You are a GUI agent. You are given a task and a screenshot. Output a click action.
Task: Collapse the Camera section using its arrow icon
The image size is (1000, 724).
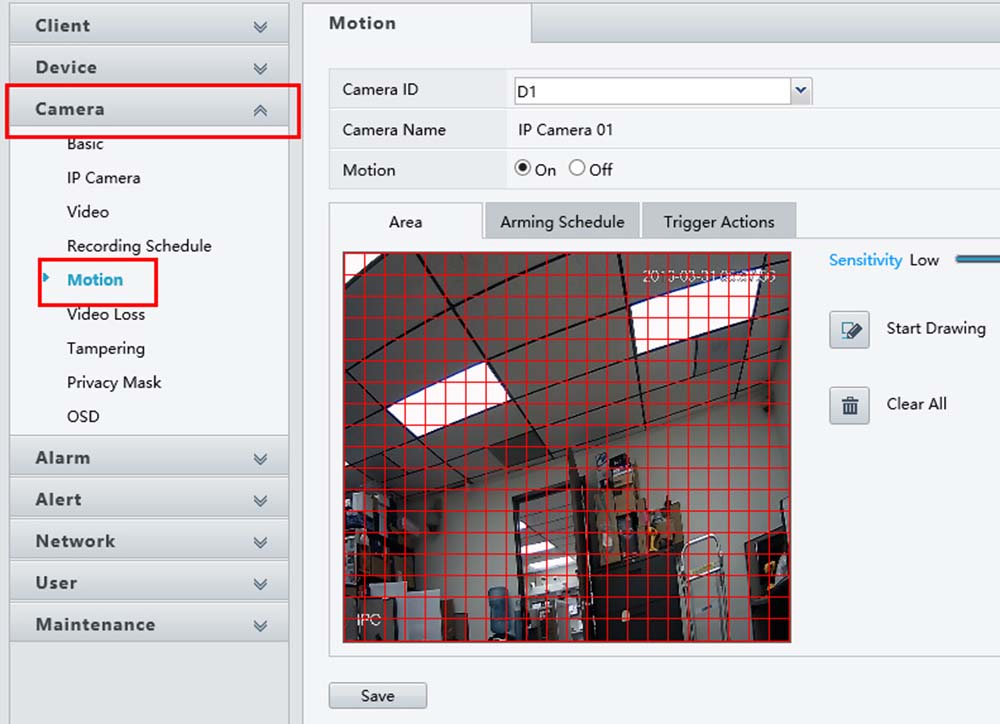click(x=259, y=109)
